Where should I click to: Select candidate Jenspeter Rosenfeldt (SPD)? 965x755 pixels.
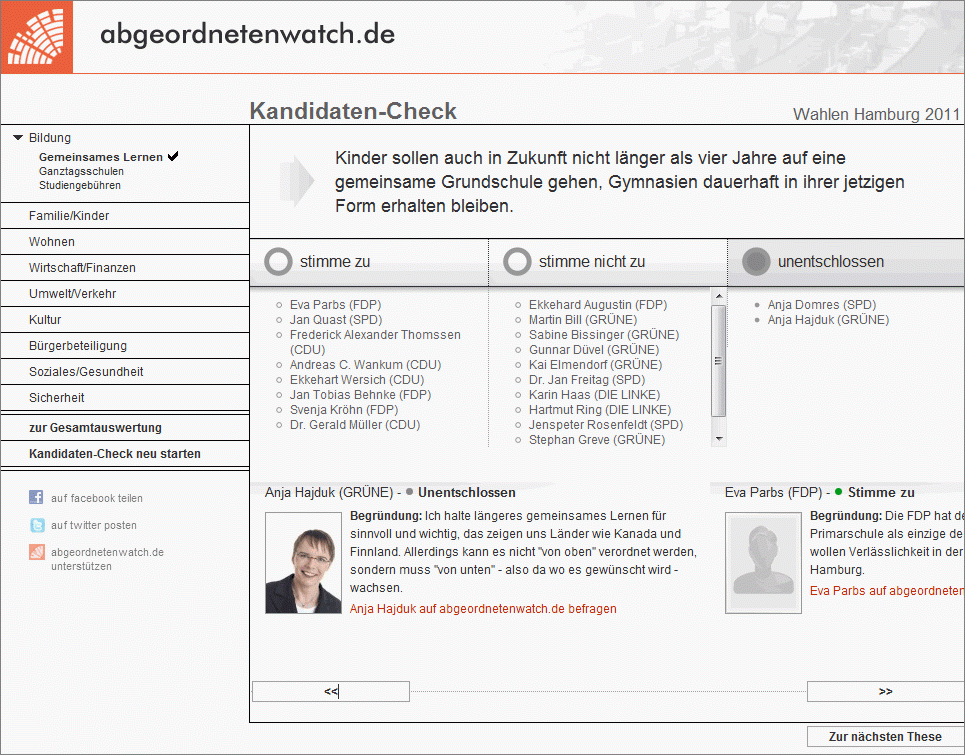click(606, 425)
